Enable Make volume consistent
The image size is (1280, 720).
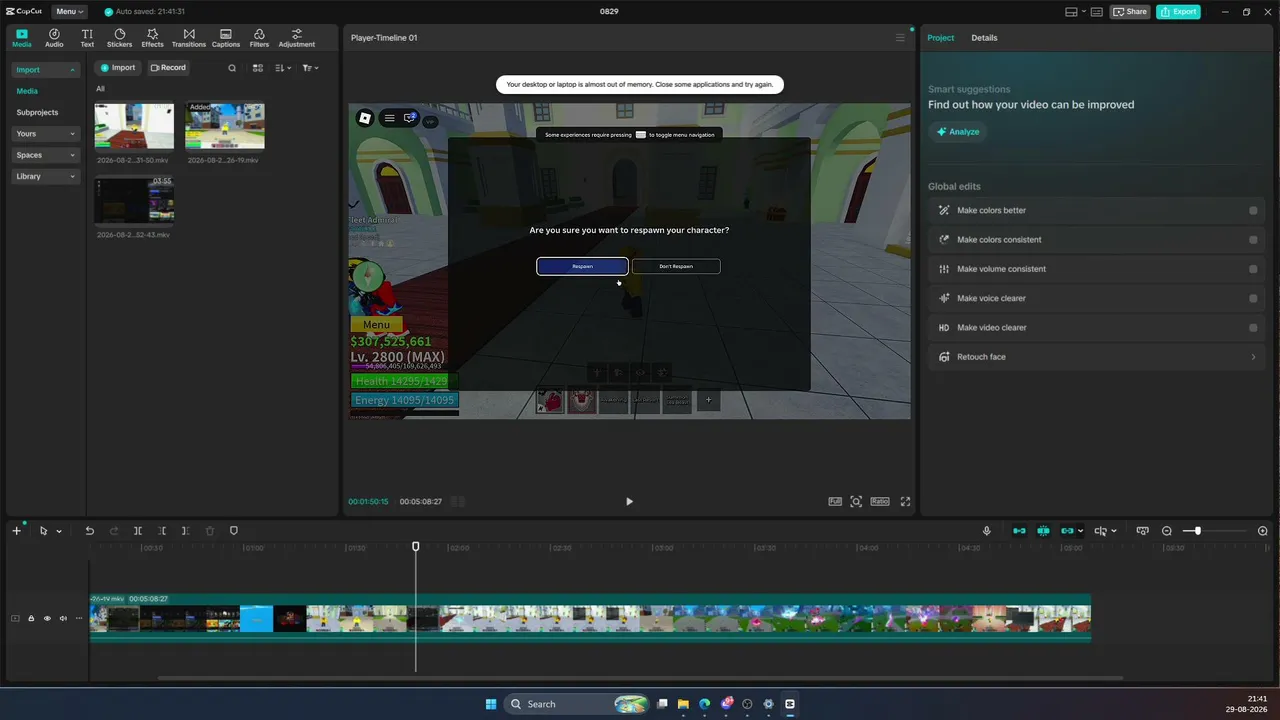(1253, 269)
